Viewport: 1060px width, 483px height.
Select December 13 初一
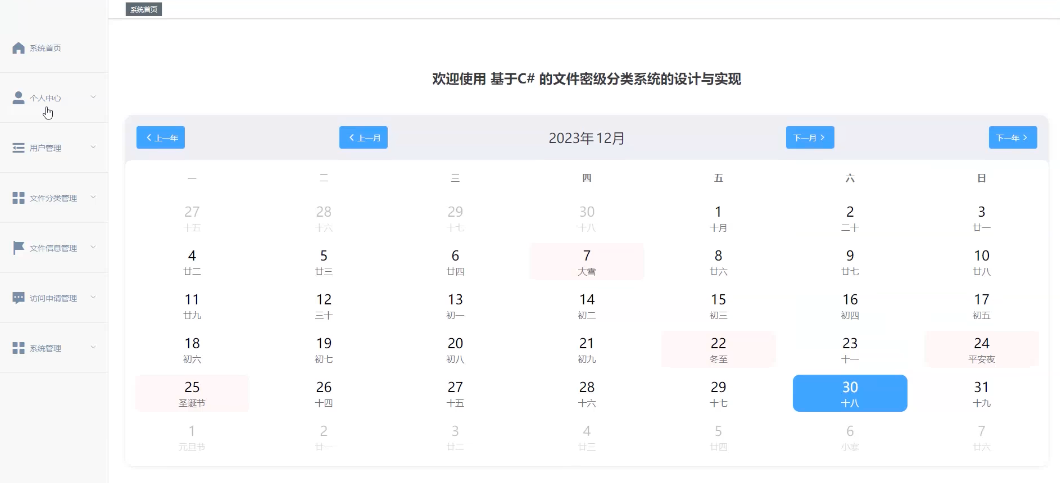pyautogui.click(x=455, y=305)
